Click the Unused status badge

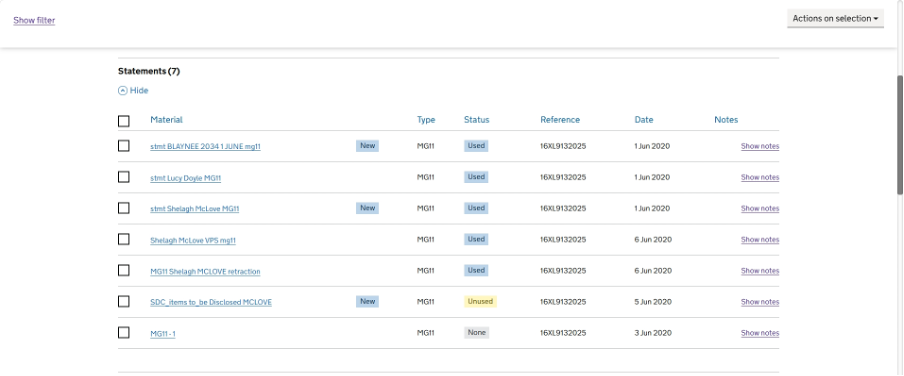[x=480, y=302]
